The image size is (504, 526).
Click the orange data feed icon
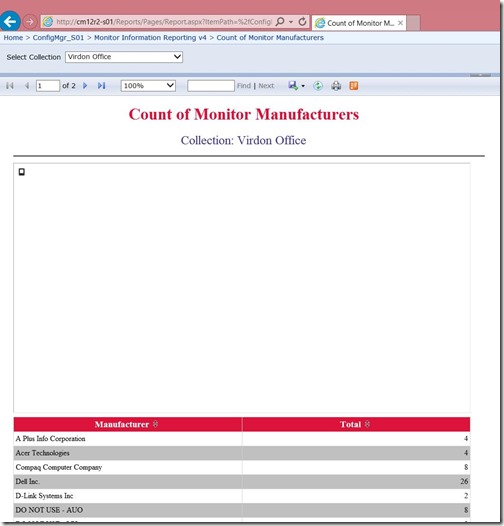coord(354,86)
